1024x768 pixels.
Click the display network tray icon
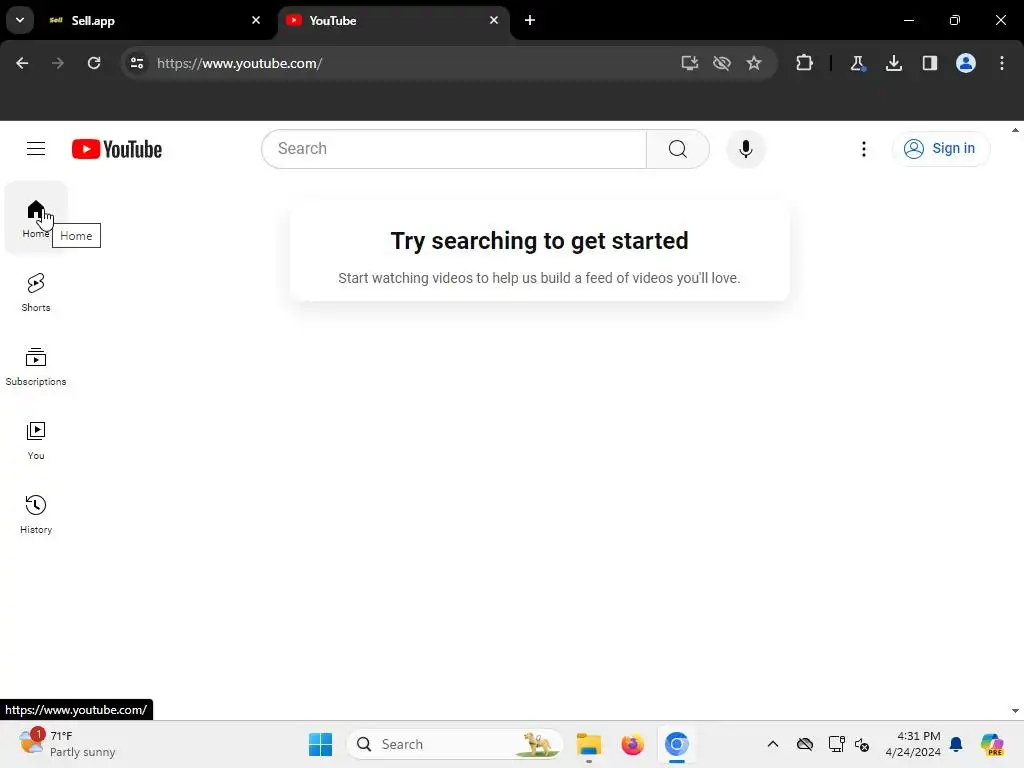[836, 744]
